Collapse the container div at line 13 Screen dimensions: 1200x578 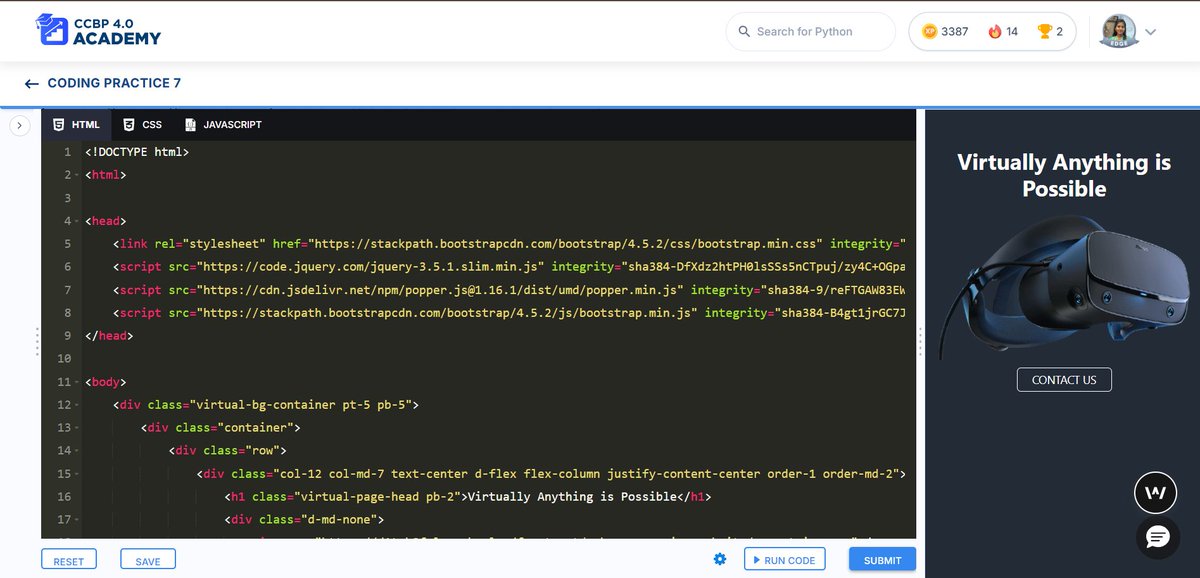(x=77, y=428)
